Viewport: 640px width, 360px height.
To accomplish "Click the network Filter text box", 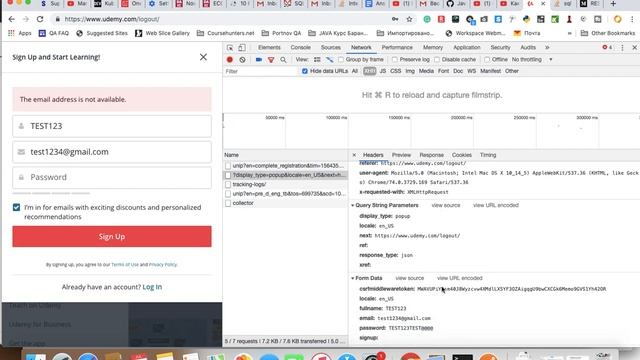I will tap(260, 71).
